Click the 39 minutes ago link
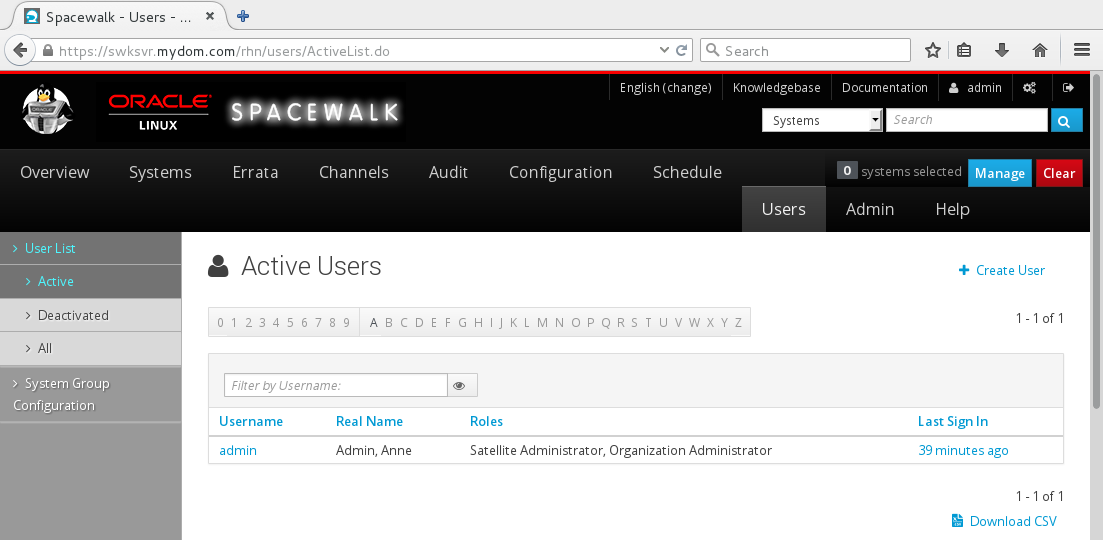This screenshot has width=1103, height=540. pyautogui.click(x=963, y=450)
